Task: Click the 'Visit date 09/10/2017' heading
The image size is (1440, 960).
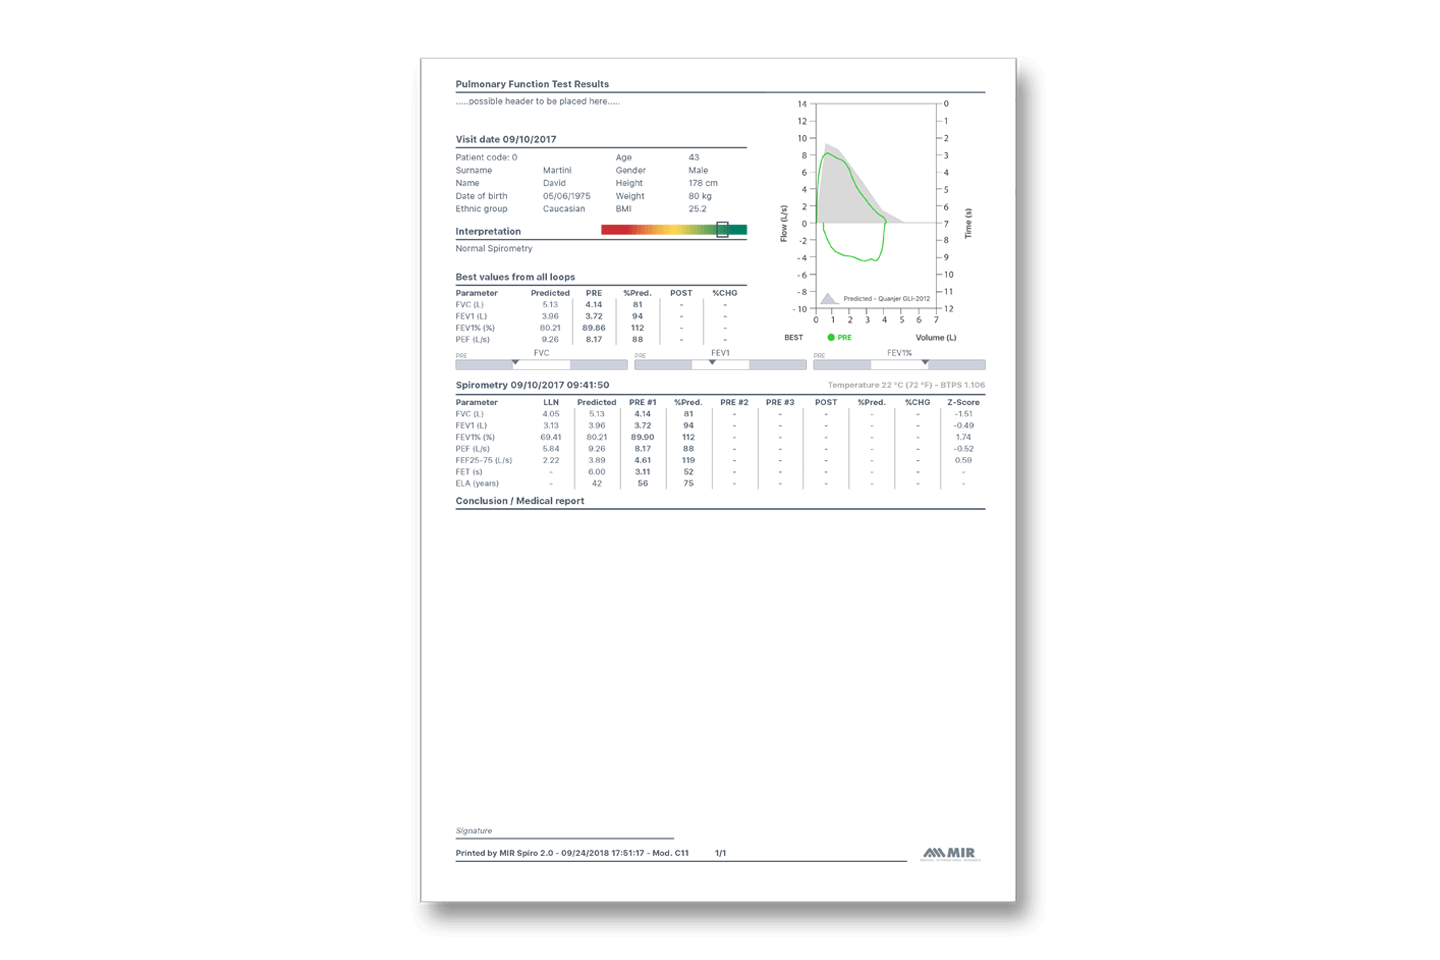Action: point(506,139)
